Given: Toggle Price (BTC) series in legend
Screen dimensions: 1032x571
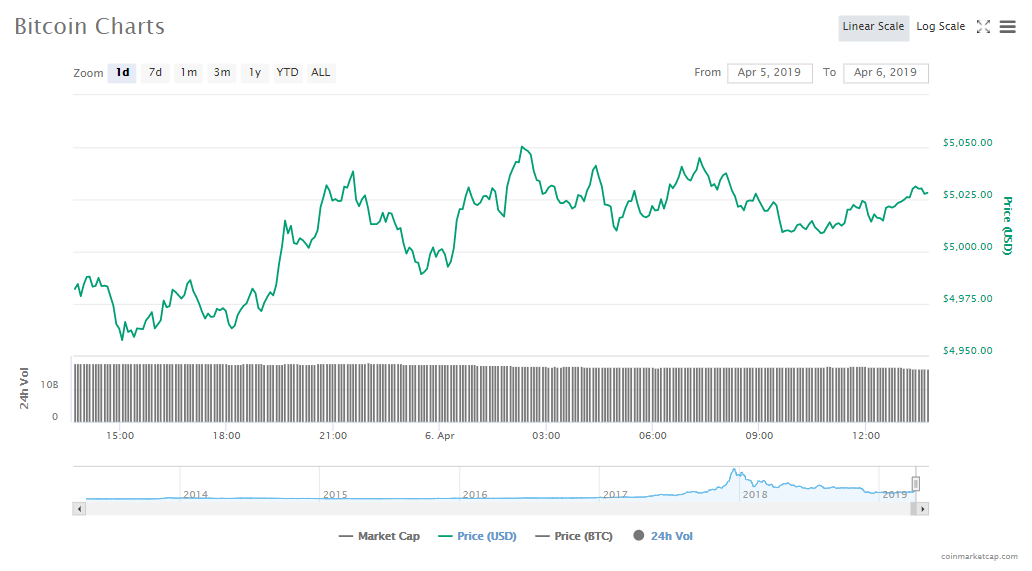Looking at the screenshot, I should click(x=574, y=536).
